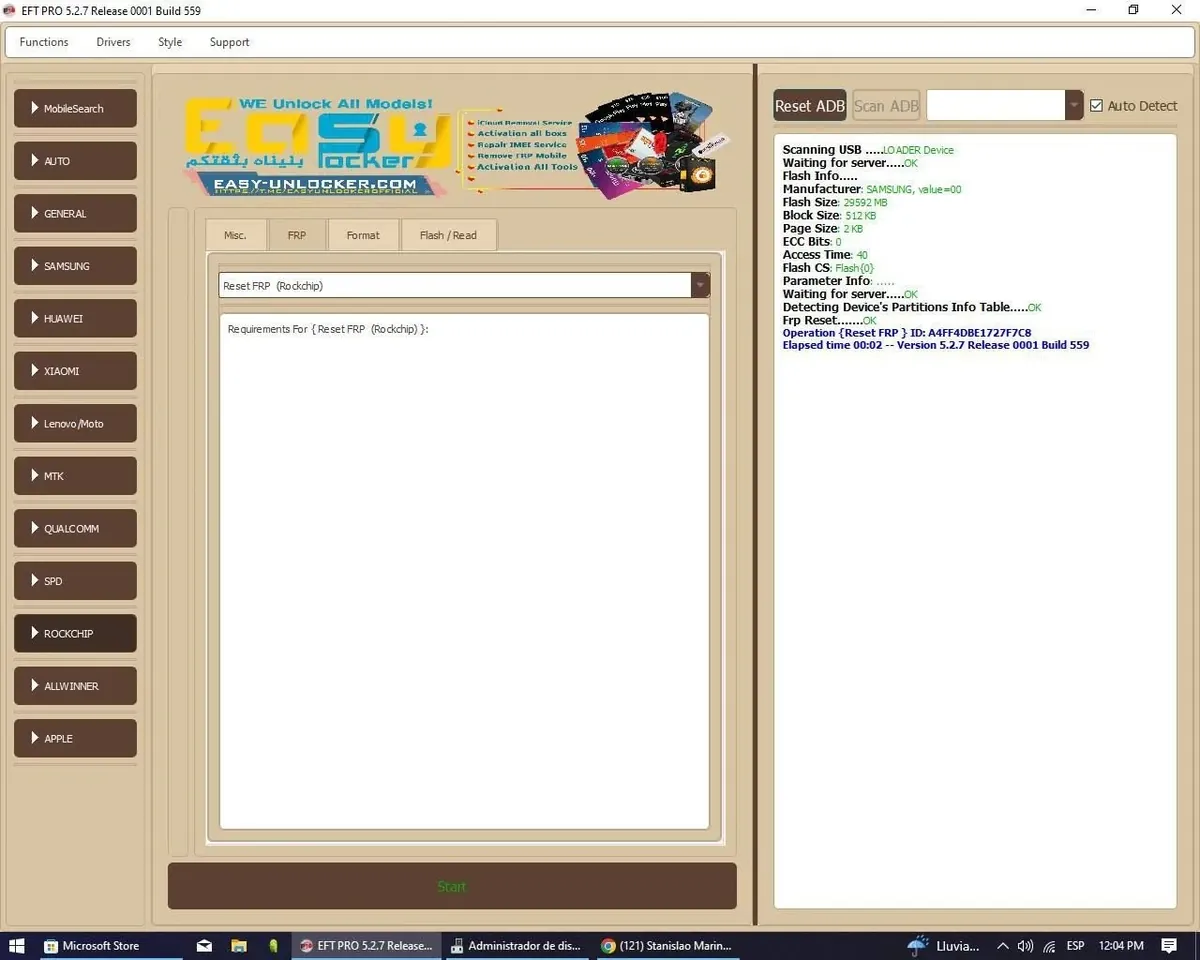1200x960 pixels.
Task: Select the Format tab
Action: (363, 235)
